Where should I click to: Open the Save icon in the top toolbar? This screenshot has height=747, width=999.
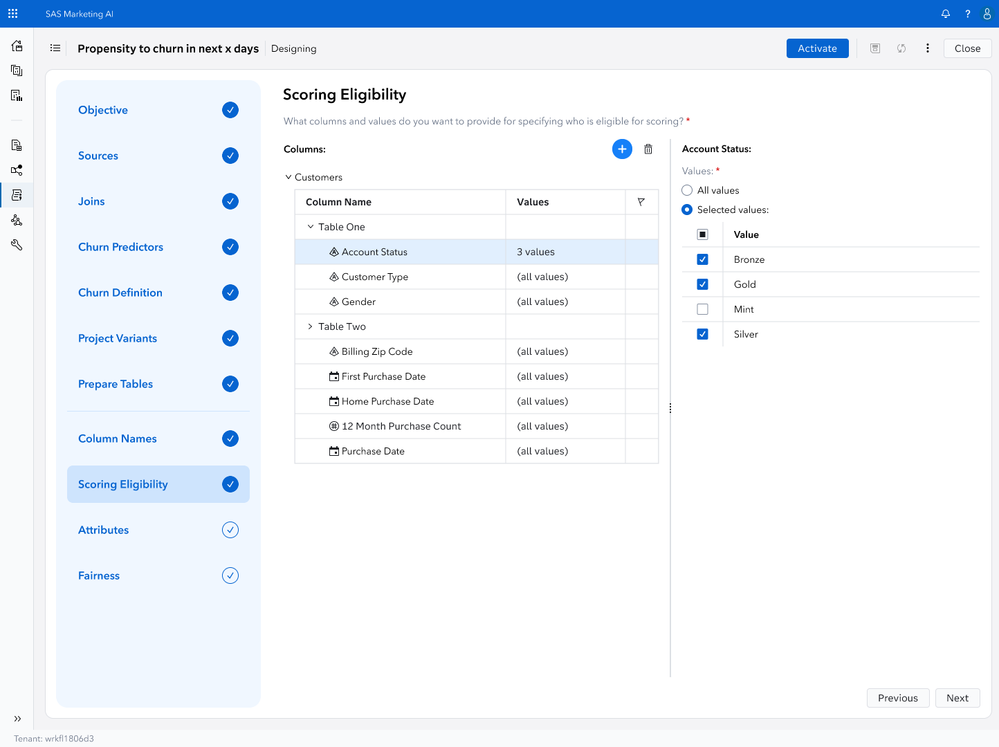coord(874,48)
